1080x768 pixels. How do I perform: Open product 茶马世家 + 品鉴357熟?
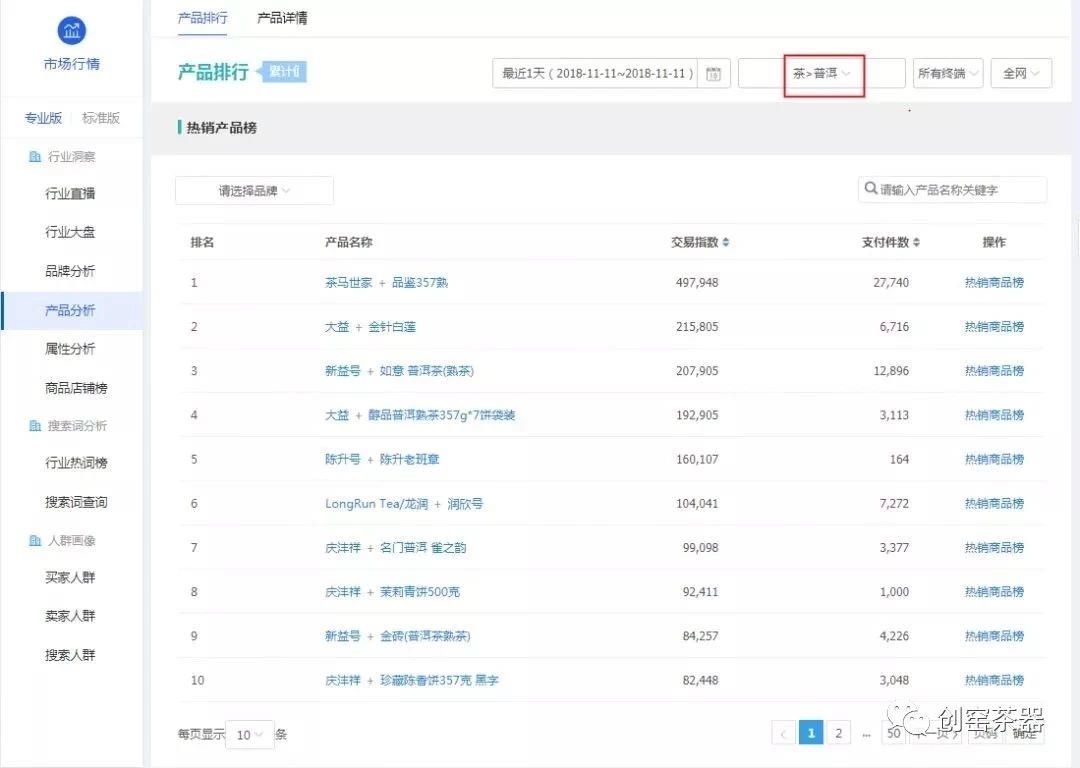tap(386, 282)
